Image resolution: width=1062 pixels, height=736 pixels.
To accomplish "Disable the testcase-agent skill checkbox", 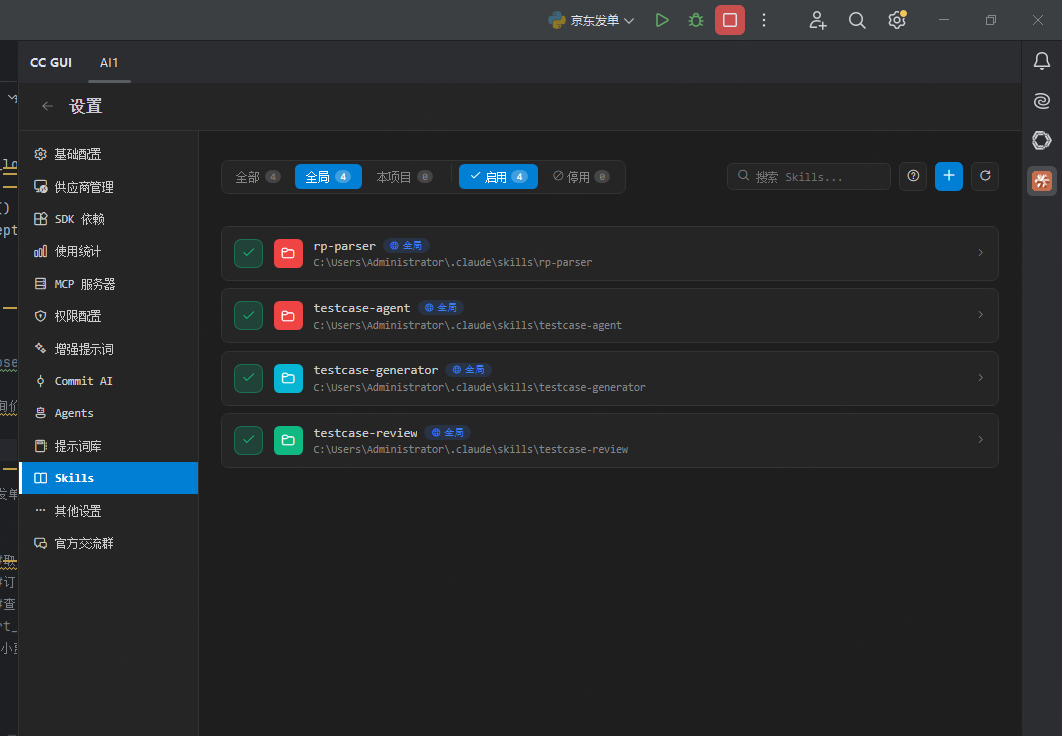I will [249, 316].
